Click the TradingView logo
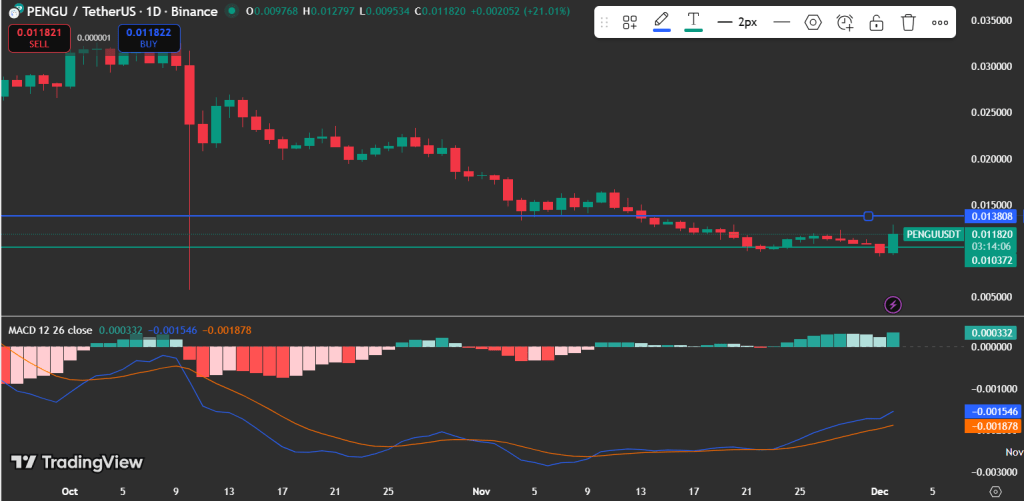This screenshot has height=501, width=1024. tap(77, 462)
